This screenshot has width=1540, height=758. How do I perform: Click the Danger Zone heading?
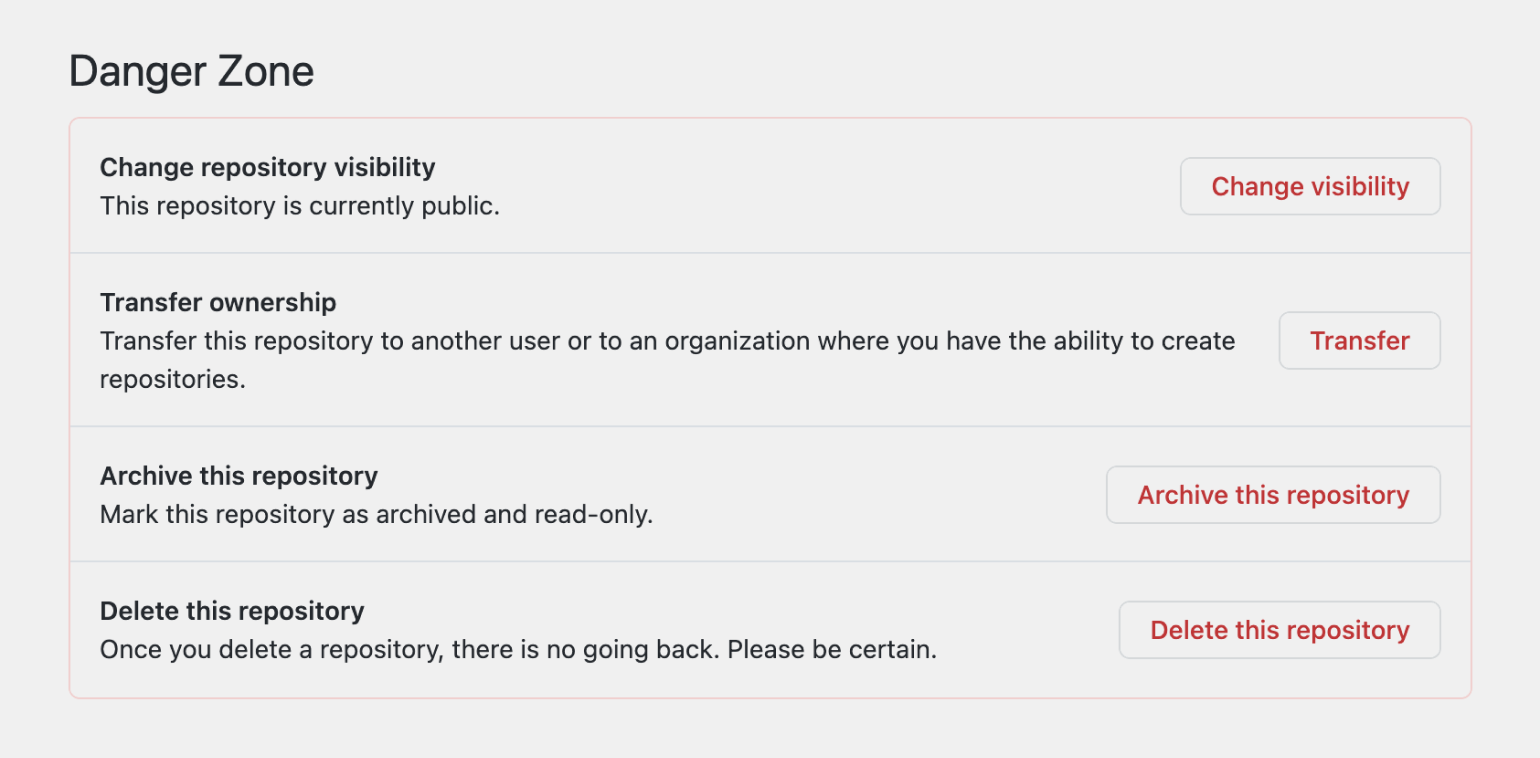191,72
